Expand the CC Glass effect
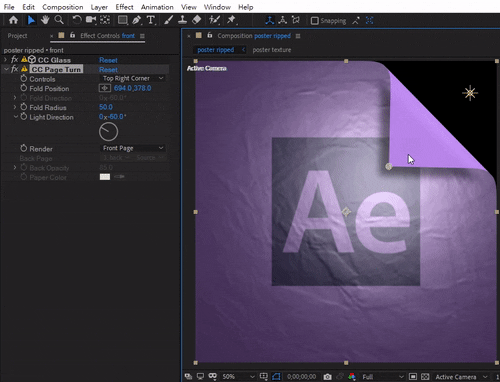500x382 pixels. 5,60
